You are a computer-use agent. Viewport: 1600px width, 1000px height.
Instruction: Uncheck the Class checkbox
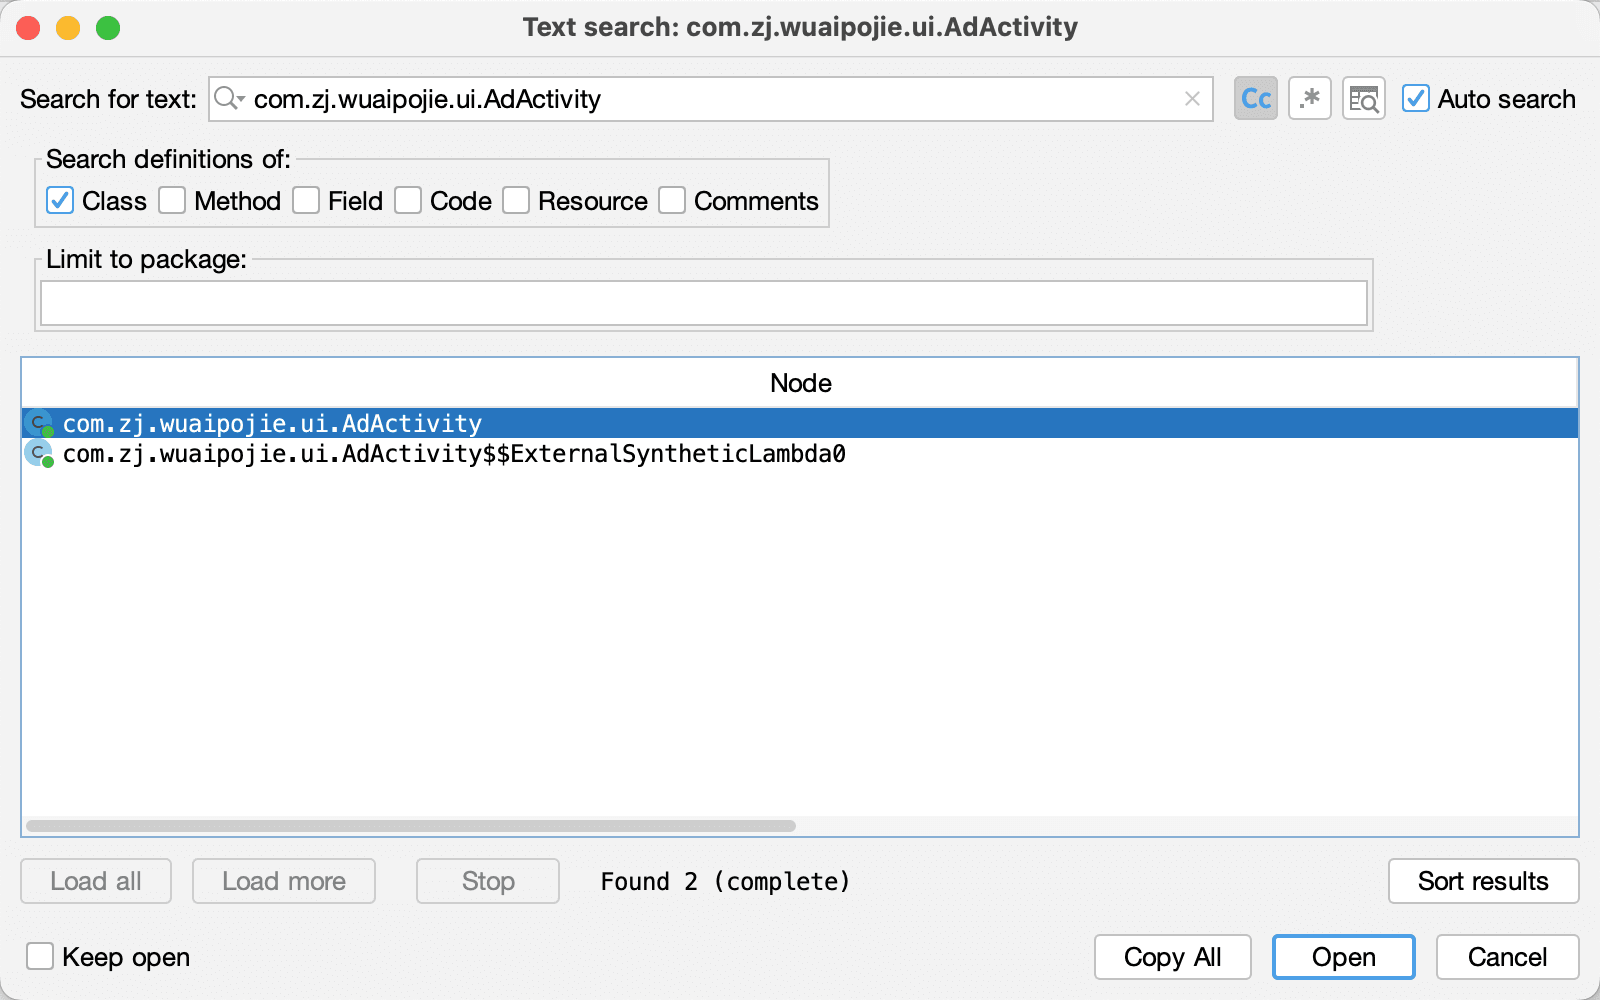click(60, 201)
